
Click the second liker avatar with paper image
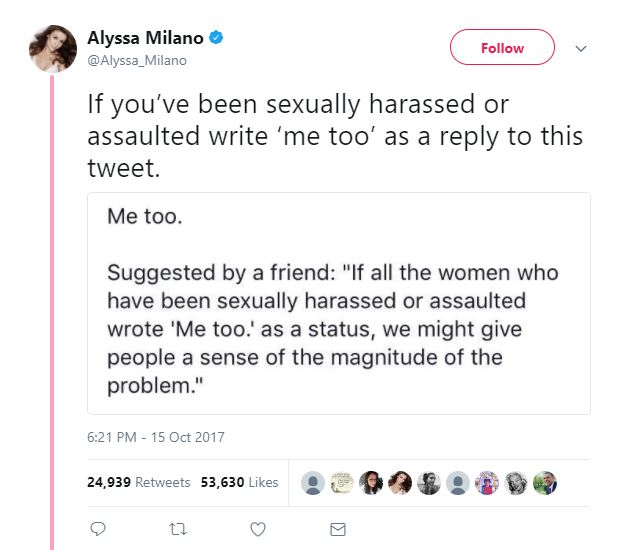[342, 482]
